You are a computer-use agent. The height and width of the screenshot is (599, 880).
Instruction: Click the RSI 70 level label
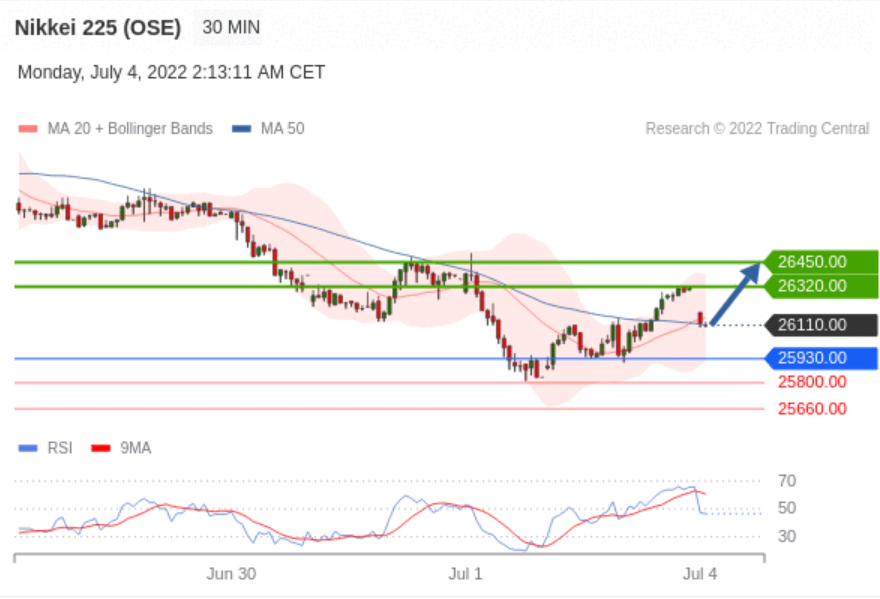pos(787,481)
